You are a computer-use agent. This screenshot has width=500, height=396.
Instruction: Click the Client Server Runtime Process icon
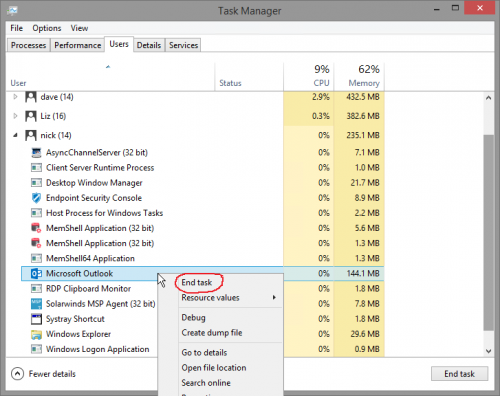[x=36, y=168]
